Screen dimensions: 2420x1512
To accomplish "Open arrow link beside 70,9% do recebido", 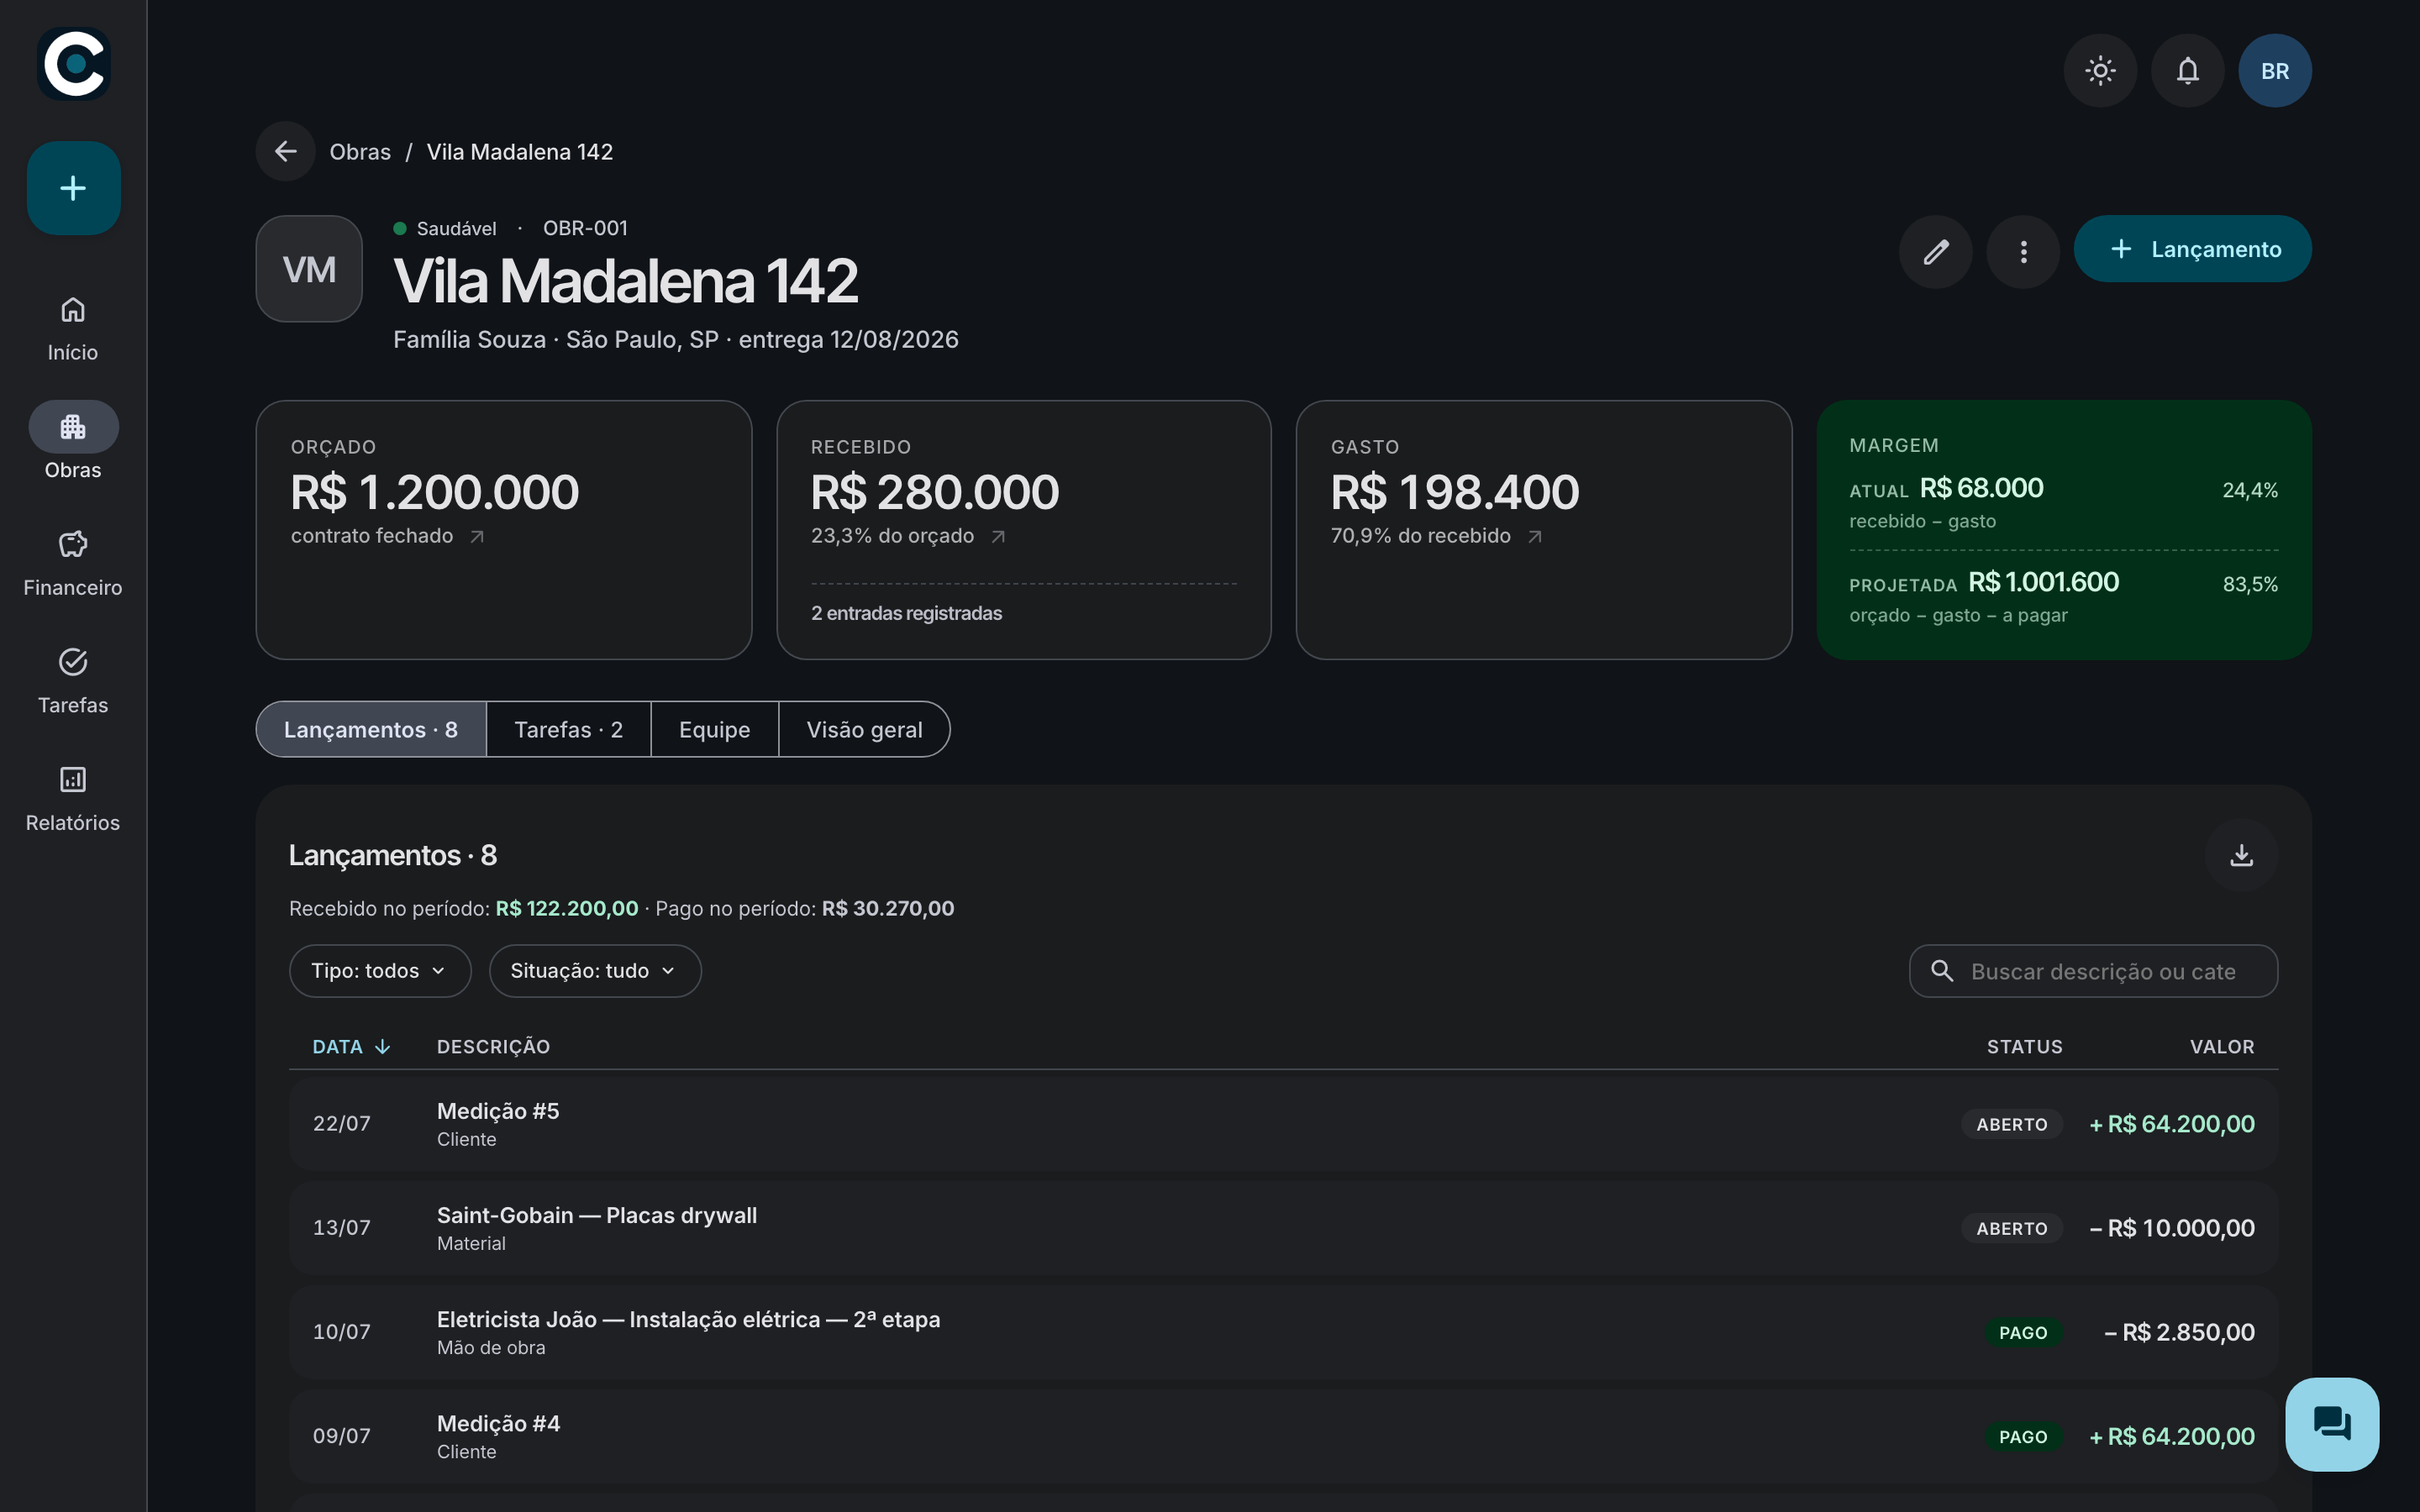I will (x=1535, y=537).
